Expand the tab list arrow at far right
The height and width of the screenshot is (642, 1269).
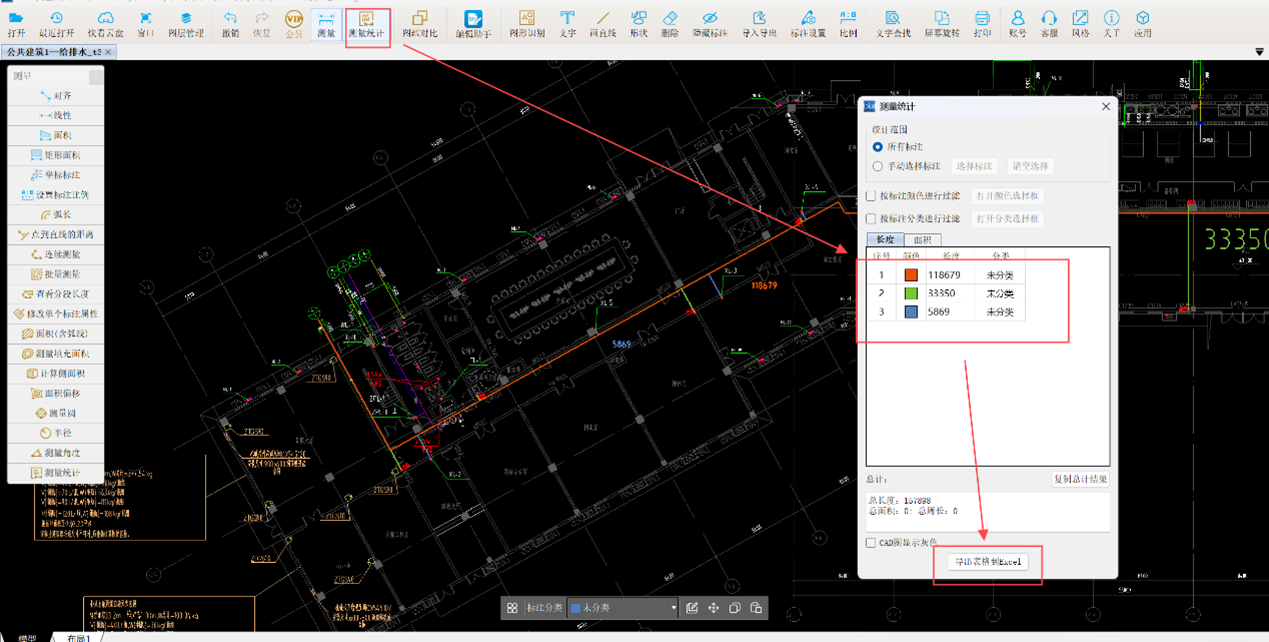point(1259,52)
